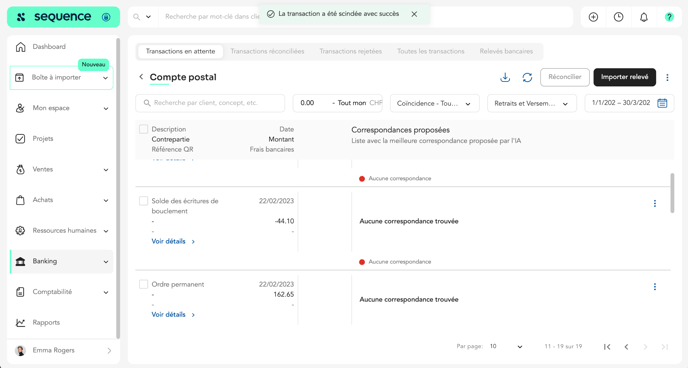Expand the Achats section

click(x=106, y=200)
